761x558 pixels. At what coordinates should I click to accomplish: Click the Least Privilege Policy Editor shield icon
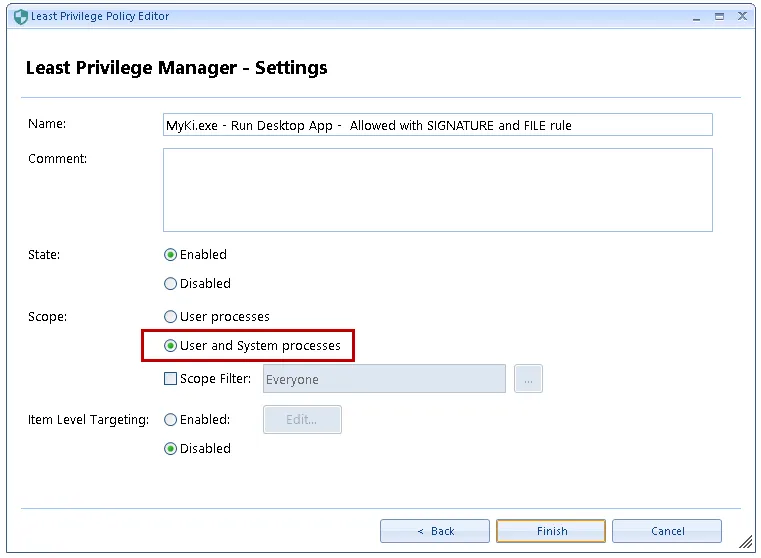coord(19,16)
